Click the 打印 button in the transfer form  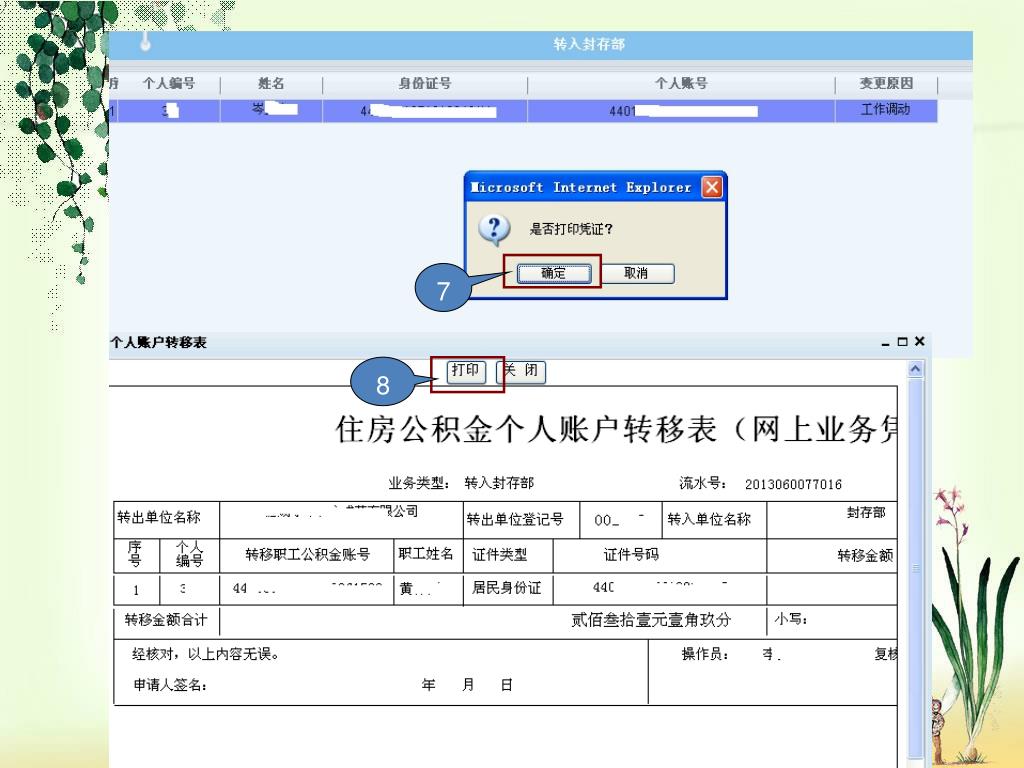click(x=466, y=372)
